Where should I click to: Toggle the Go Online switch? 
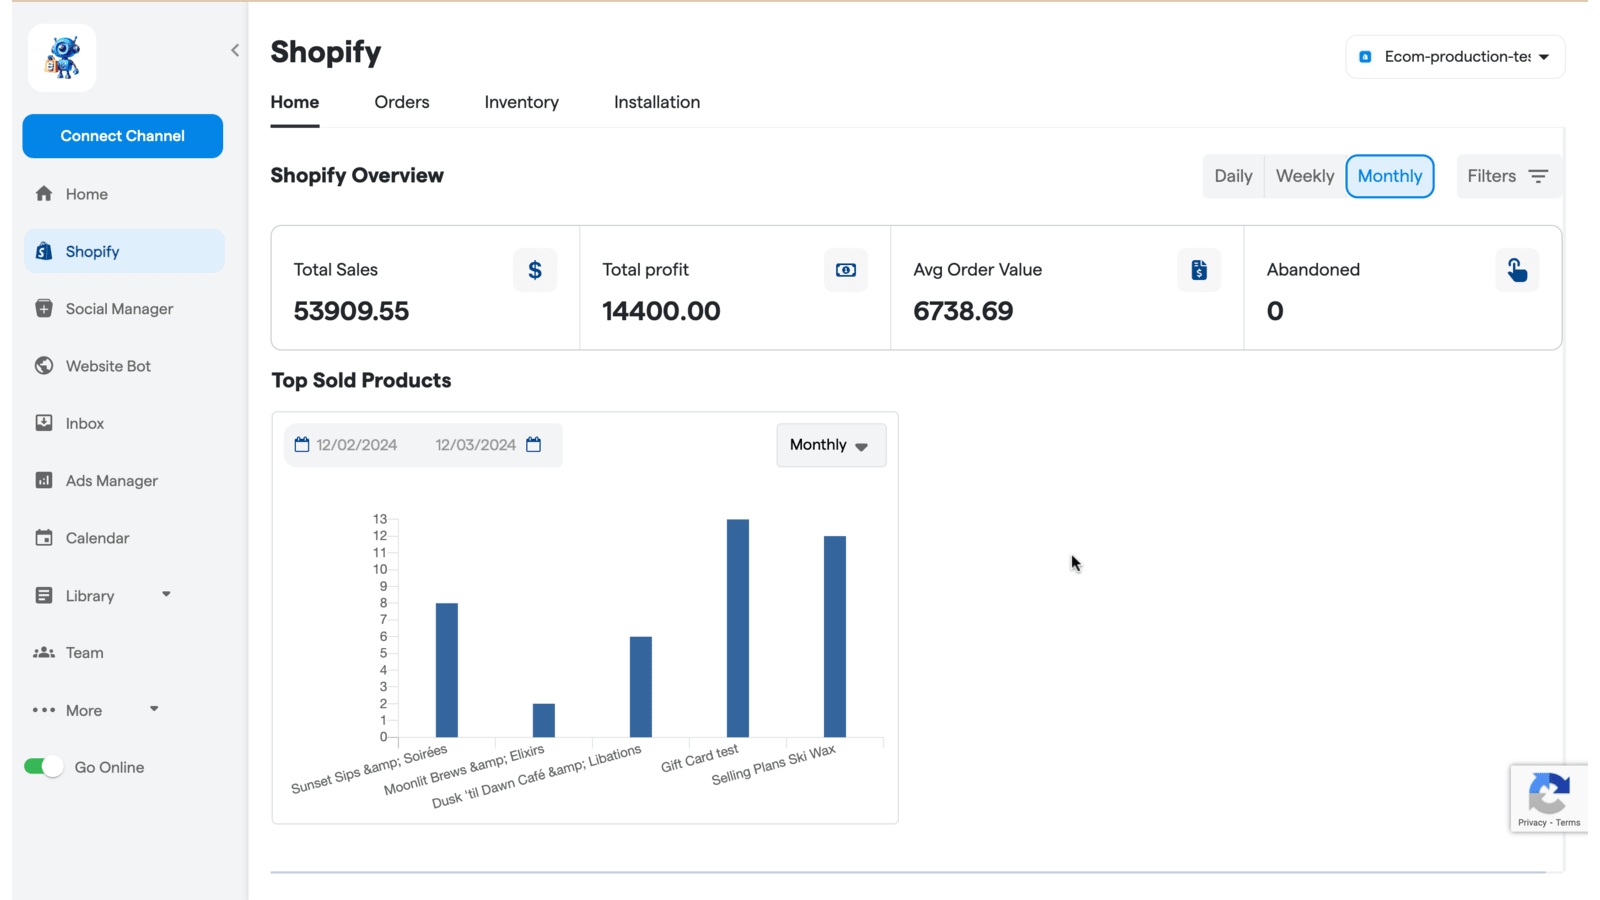44,767
